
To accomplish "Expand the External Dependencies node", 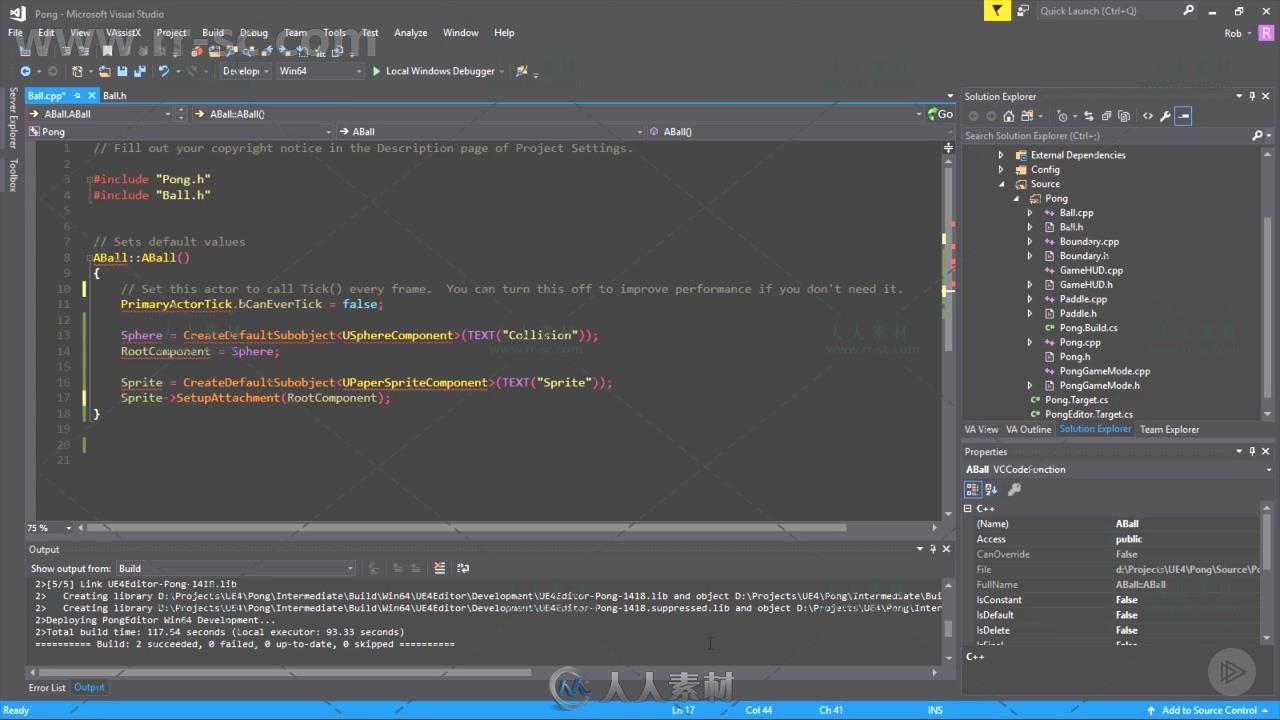I will pyautogui.click(x=1001, y=155).
